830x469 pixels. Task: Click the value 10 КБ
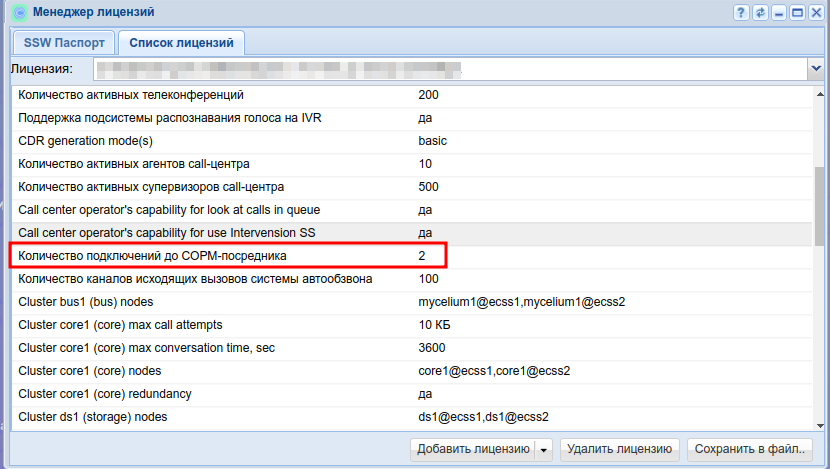point(434,326)
